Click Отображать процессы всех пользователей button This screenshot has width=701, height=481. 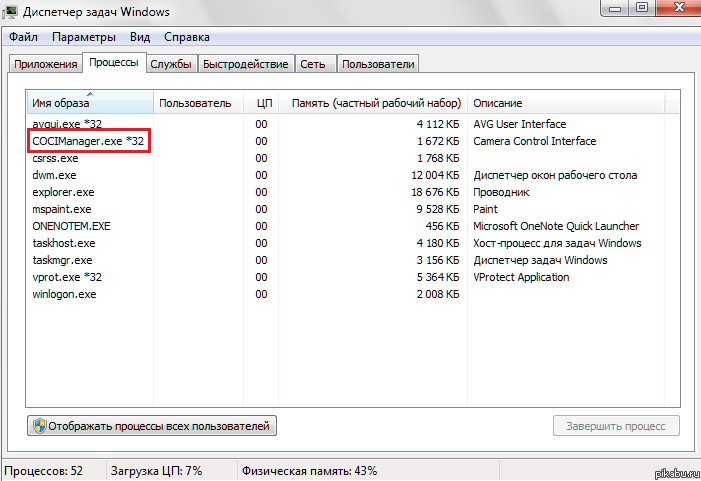152,426
